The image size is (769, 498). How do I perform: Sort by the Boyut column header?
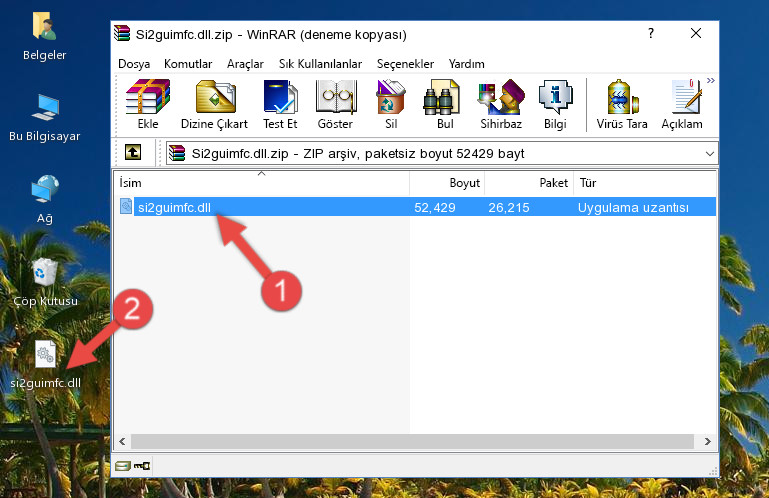(x=447, y=183)
